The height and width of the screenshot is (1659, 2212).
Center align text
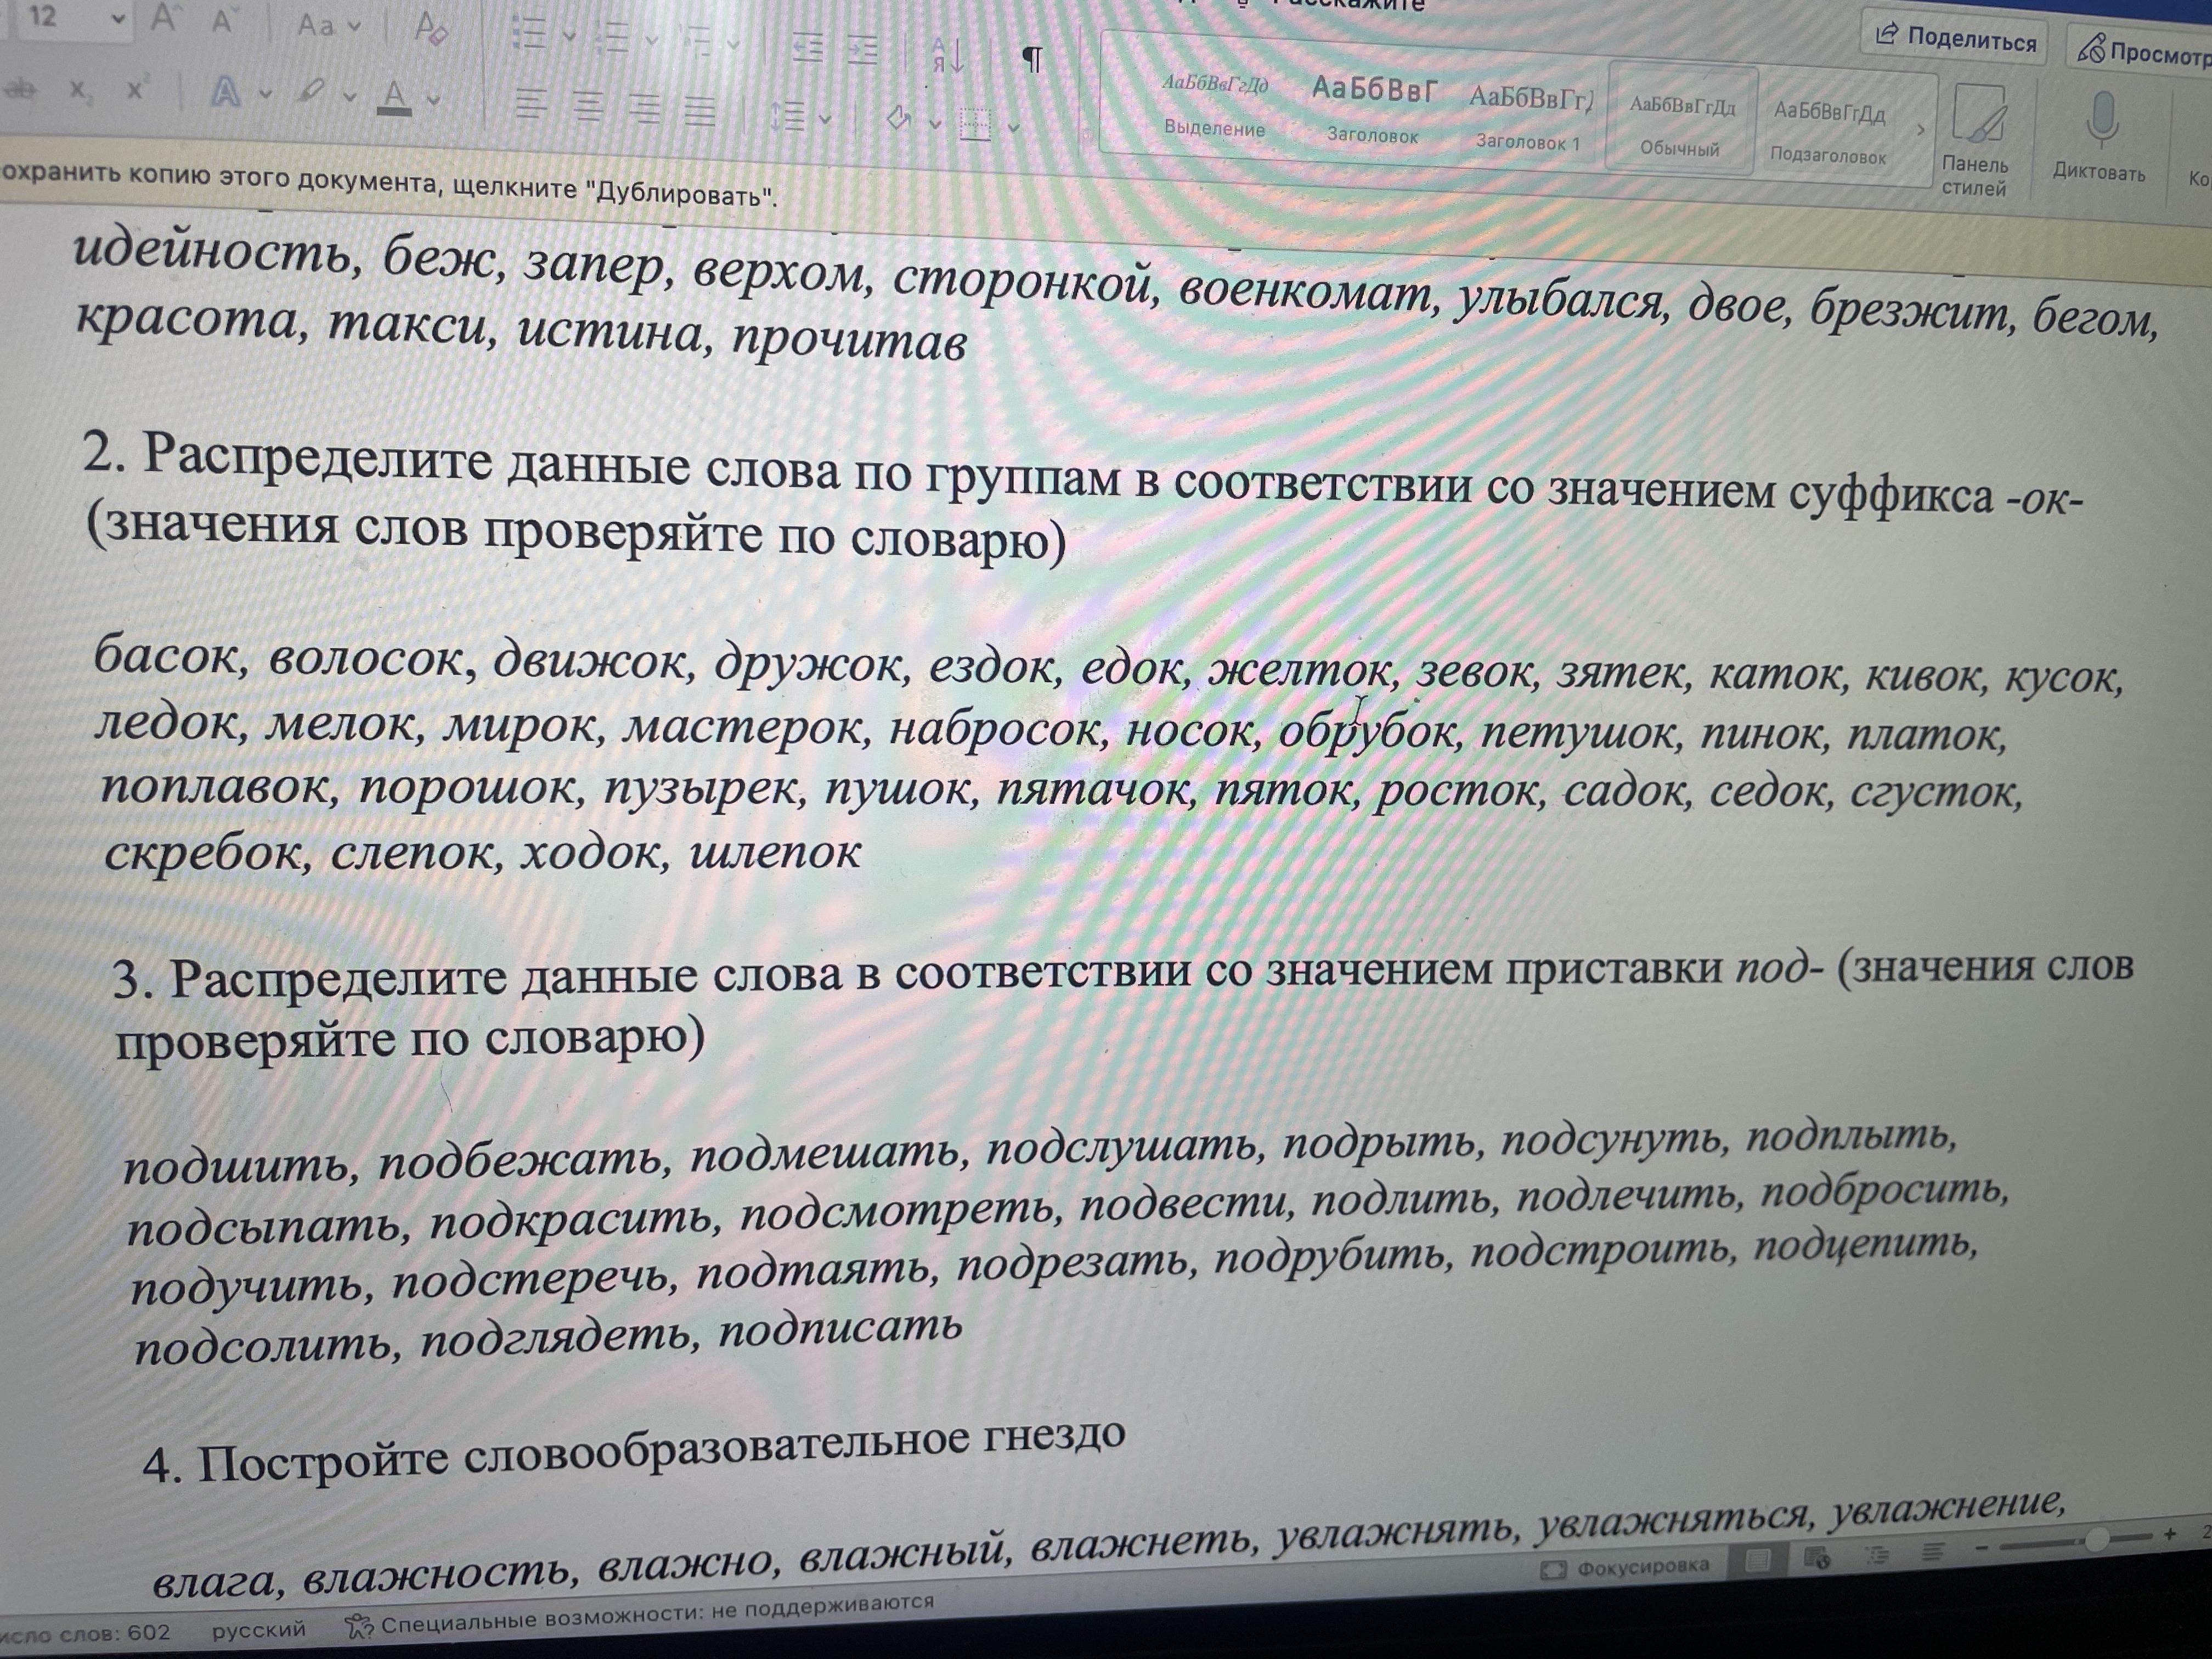(587, 107)
